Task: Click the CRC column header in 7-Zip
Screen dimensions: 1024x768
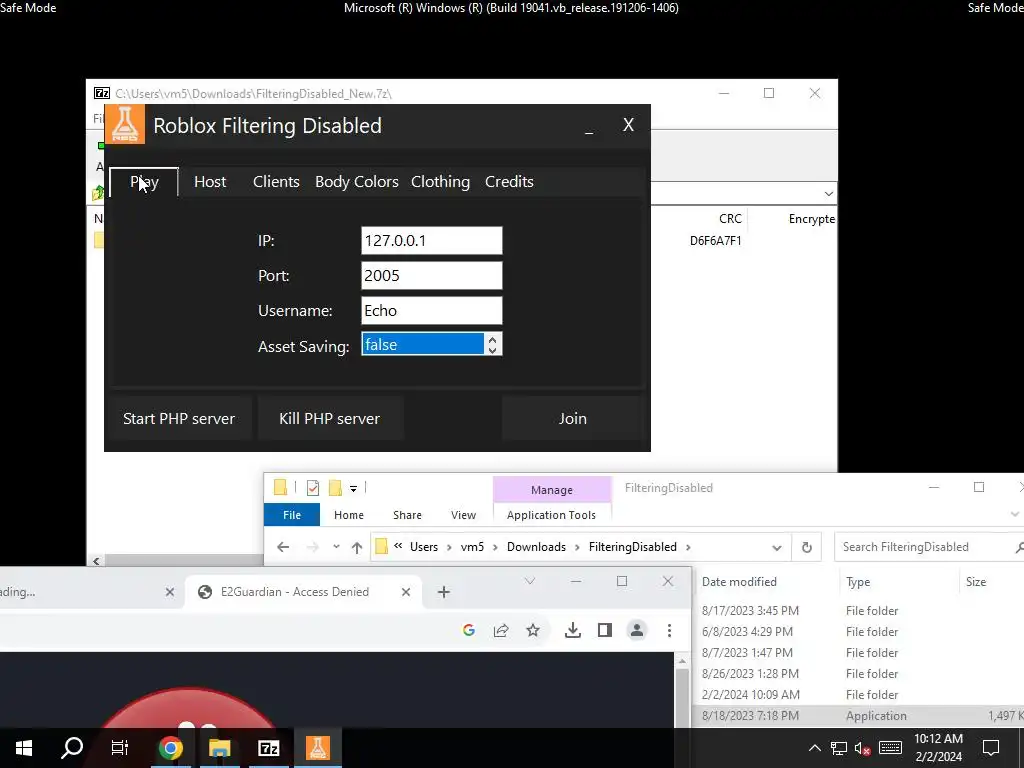Action: tap(729, 219)
